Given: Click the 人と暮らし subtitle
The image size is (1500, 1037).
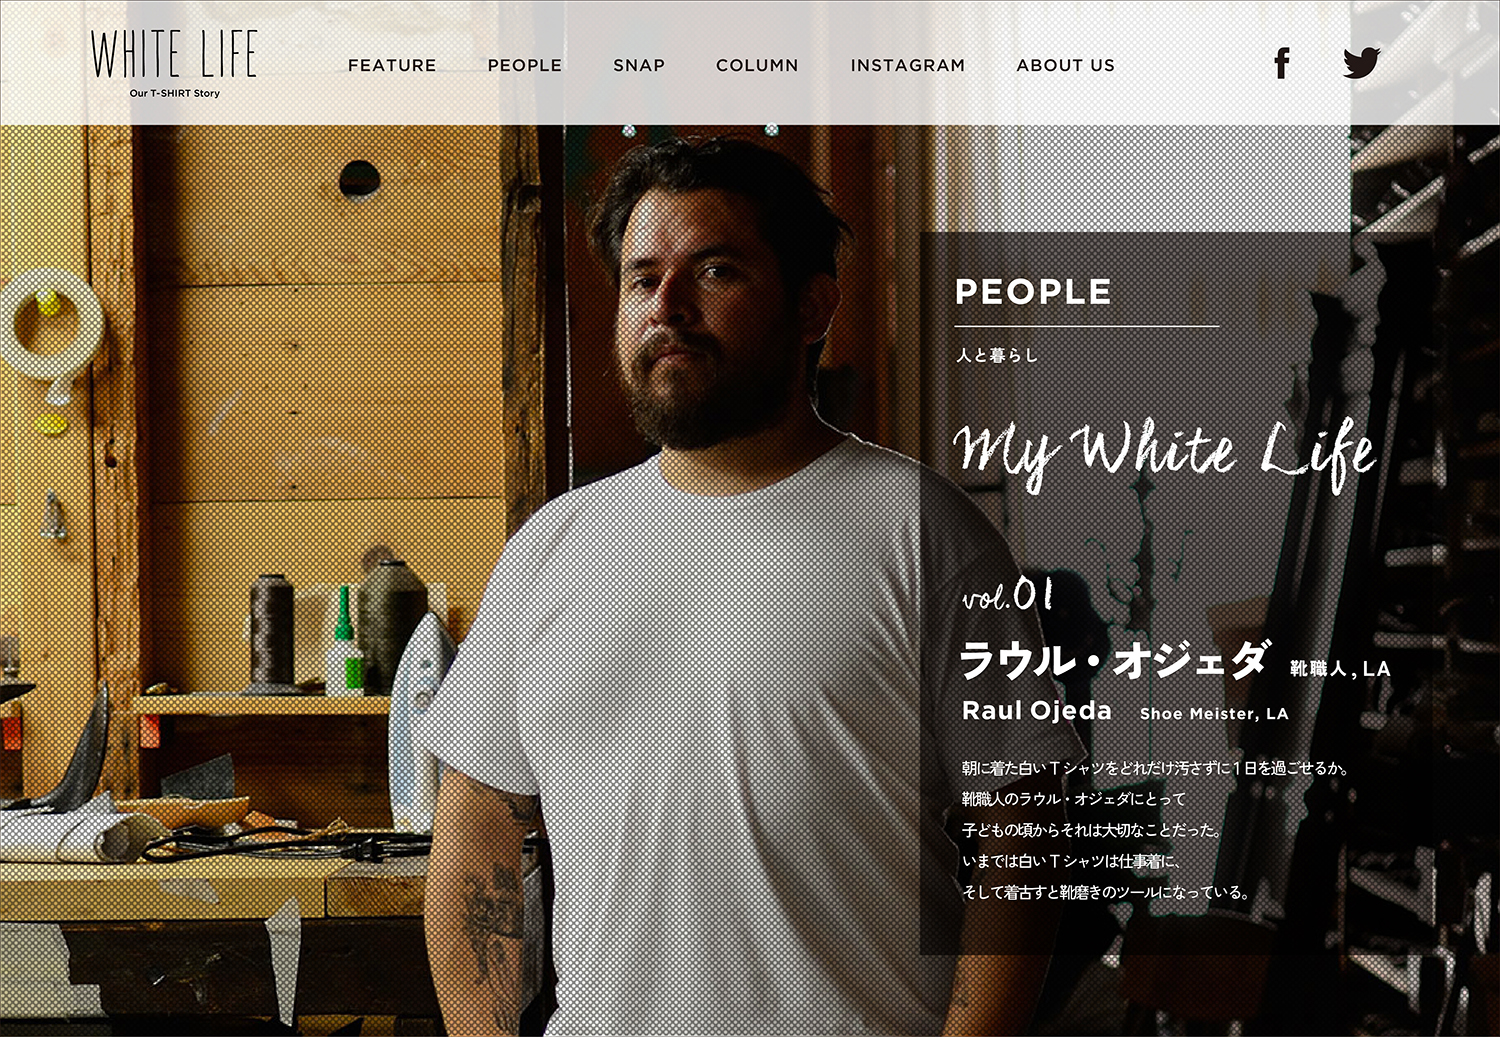Looking at the screenshot, I should tap(997, 355).
